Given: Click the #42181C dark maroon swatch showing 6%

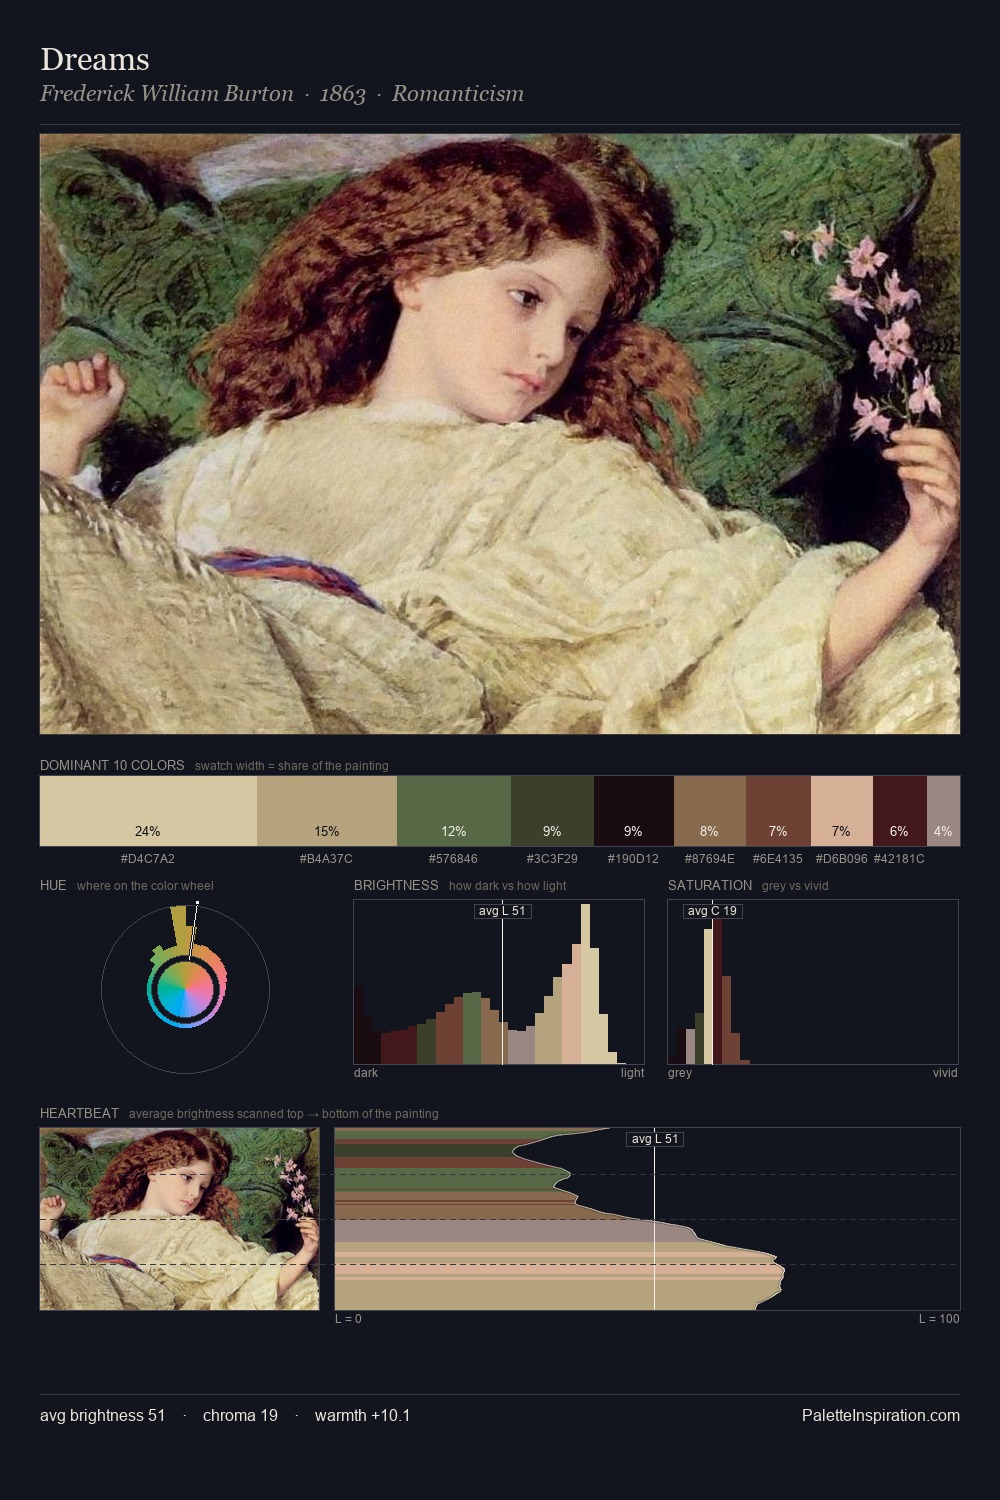Looking at the screenshot, I should 900,811.
